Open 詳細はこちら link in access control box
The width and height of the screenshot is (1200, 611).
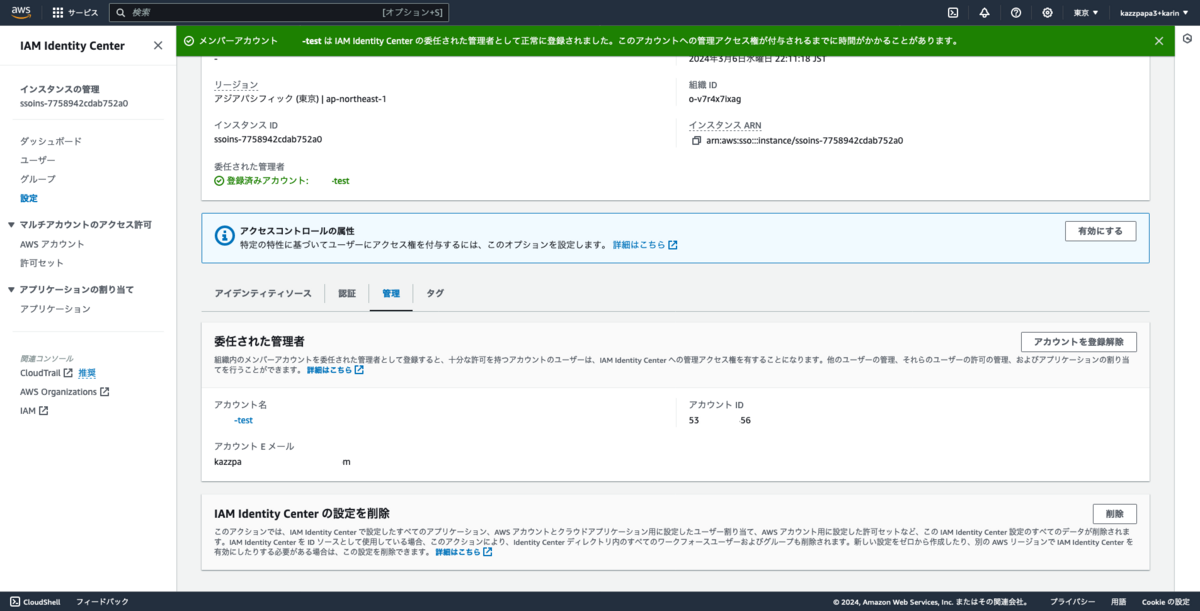coord(645,245)
